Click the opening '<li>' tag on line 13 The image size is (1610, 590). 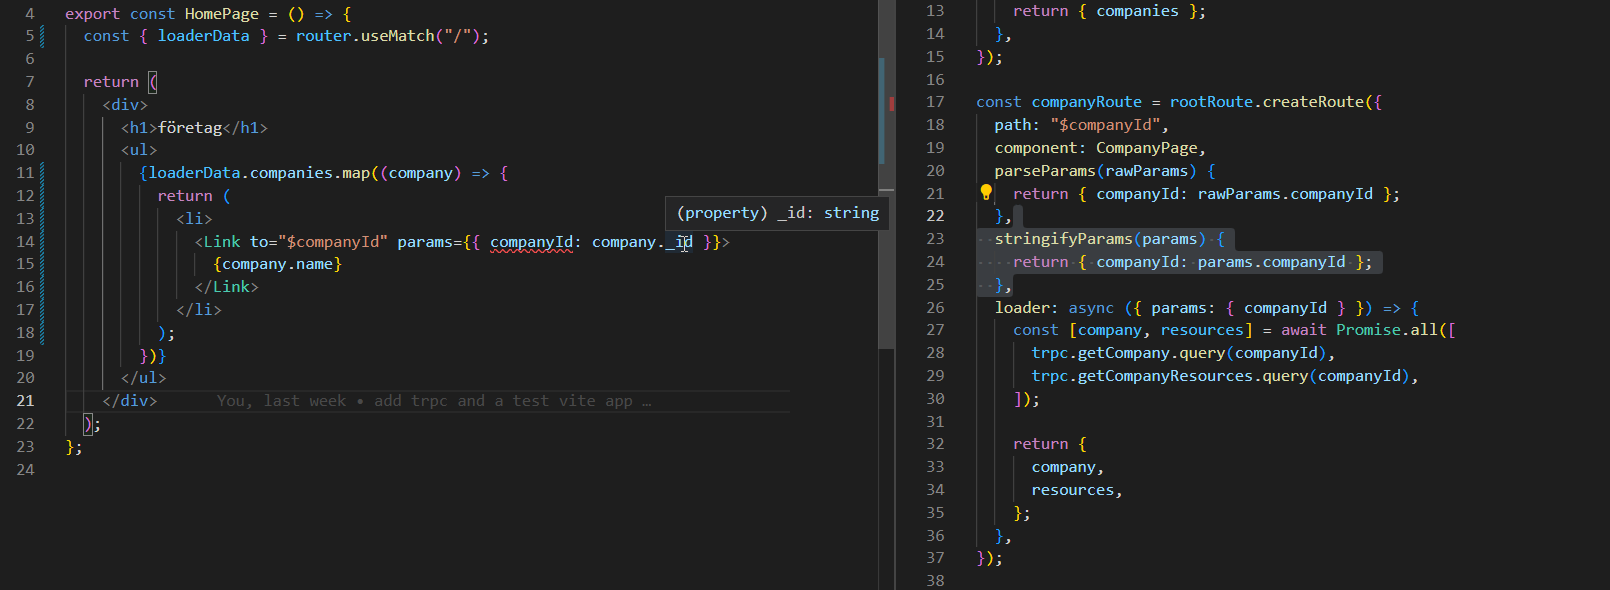coord(194,219)
